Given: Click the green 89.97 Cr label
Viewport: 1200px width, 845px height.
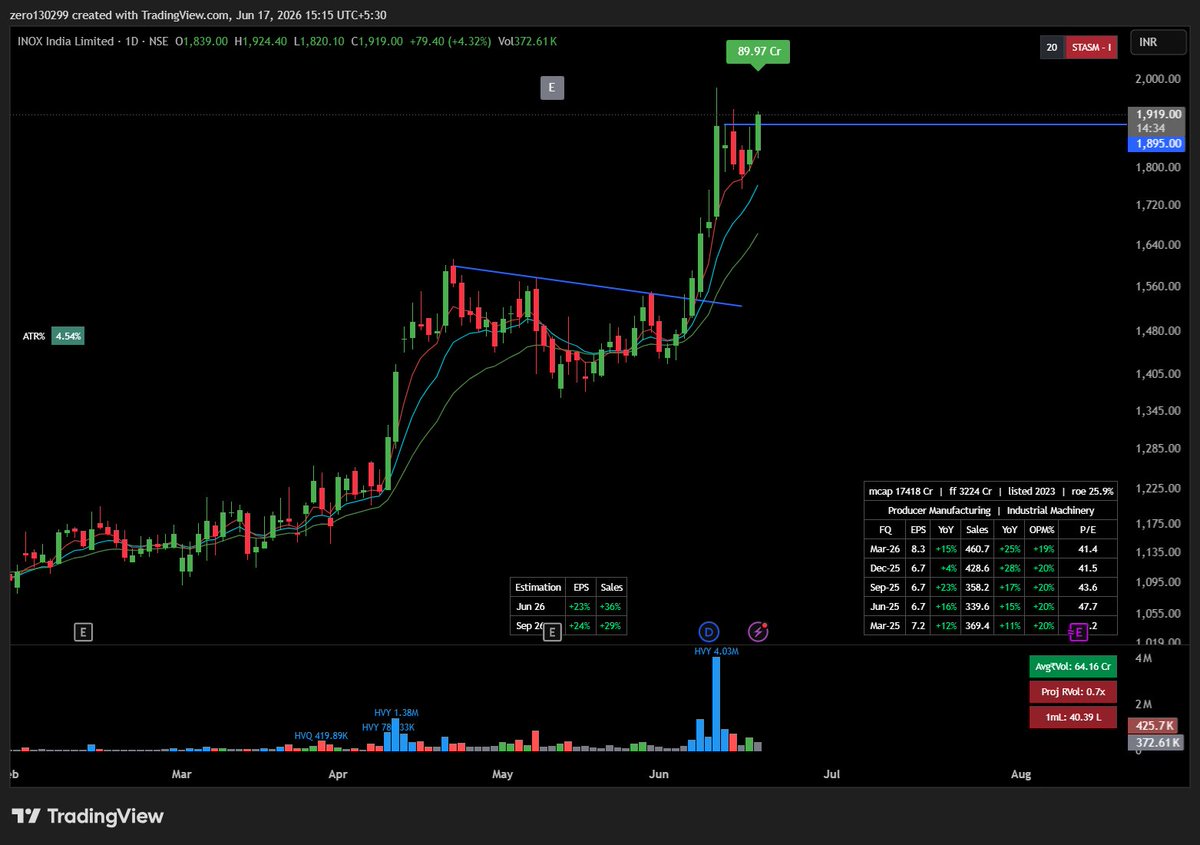Looking at the screenshot, I should (758, 52).
